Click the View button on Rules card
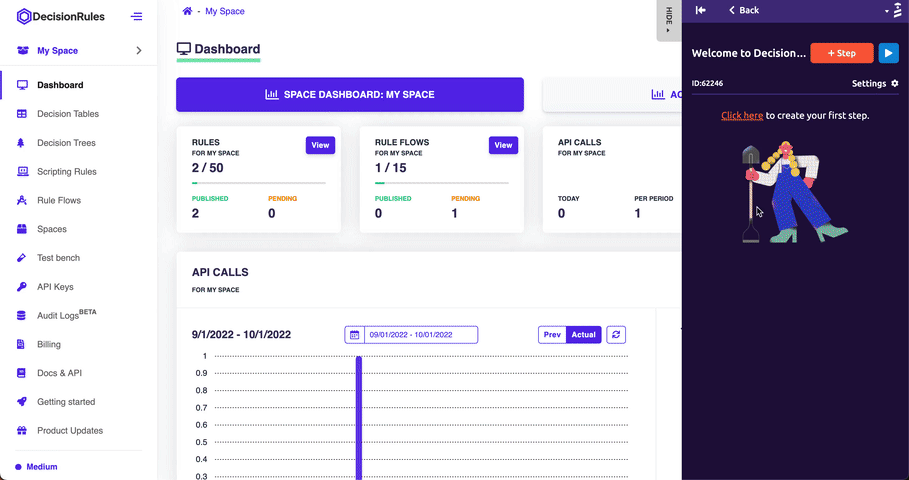909x480 pixels. [321, 146]
